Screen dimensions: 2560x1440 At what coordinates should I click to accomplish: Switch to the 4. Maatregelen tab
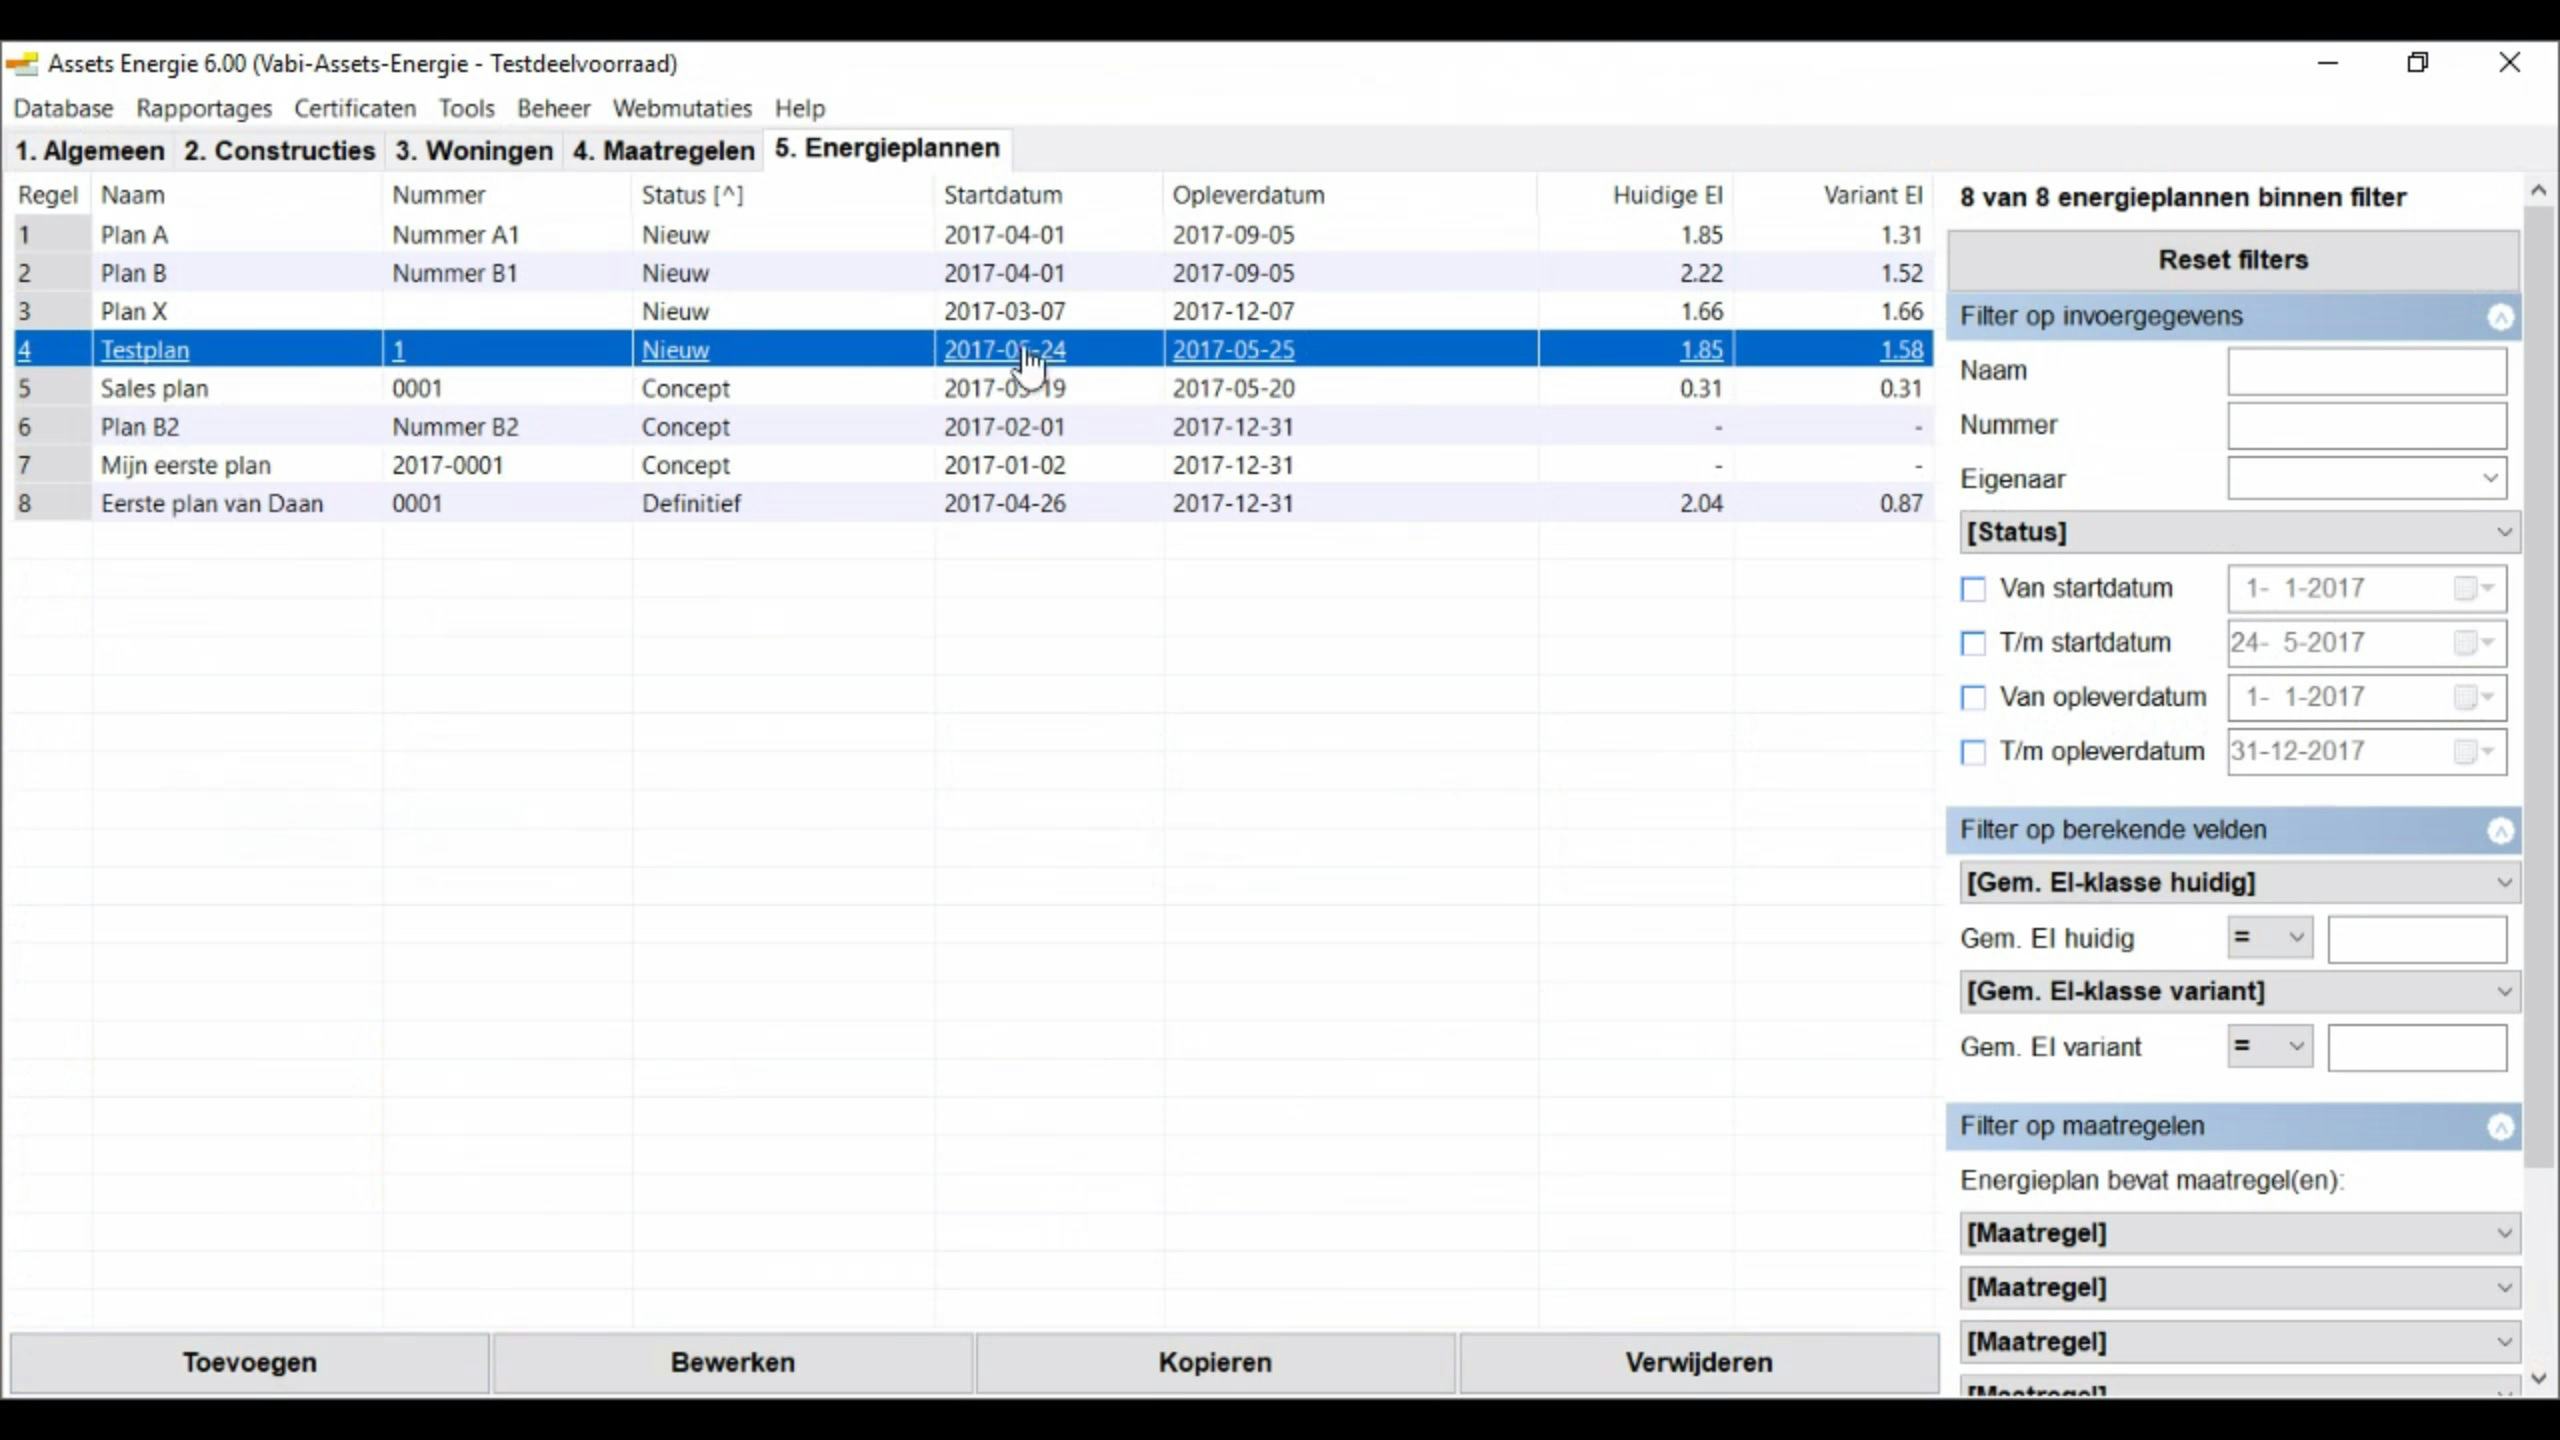click(663, 151)
